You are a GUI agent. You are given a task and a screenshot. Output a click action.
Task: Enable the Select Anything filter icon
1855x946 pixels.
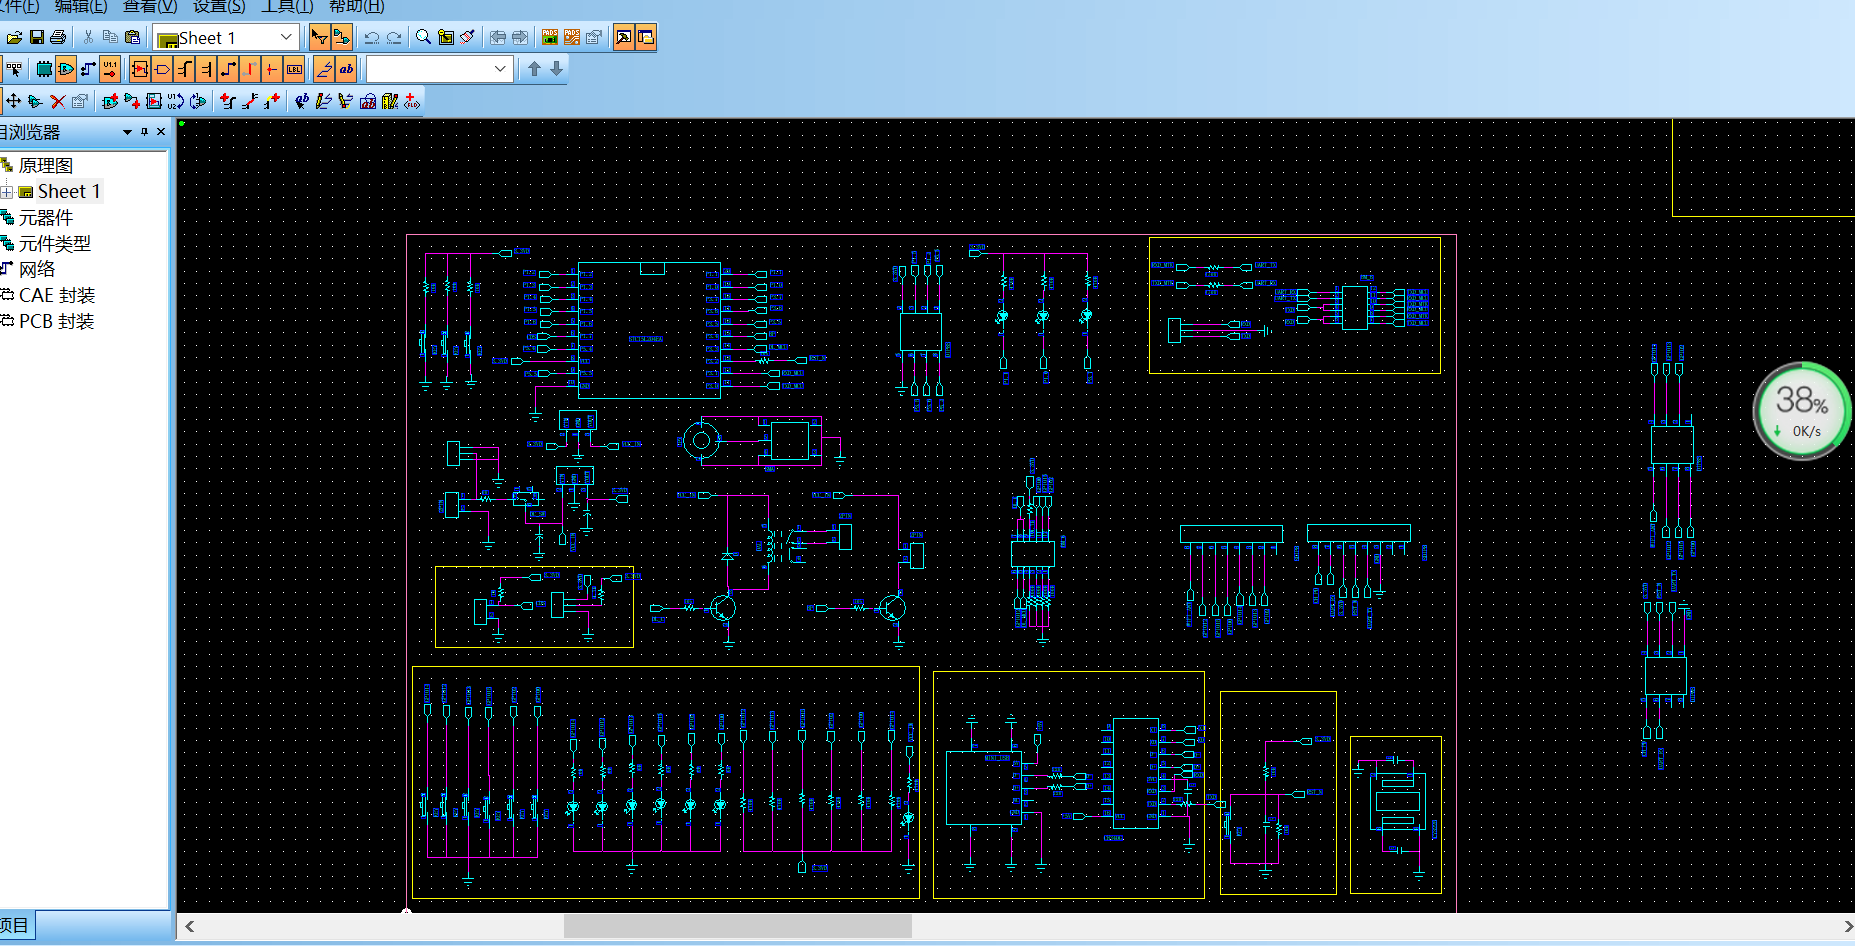pos(14,69)
